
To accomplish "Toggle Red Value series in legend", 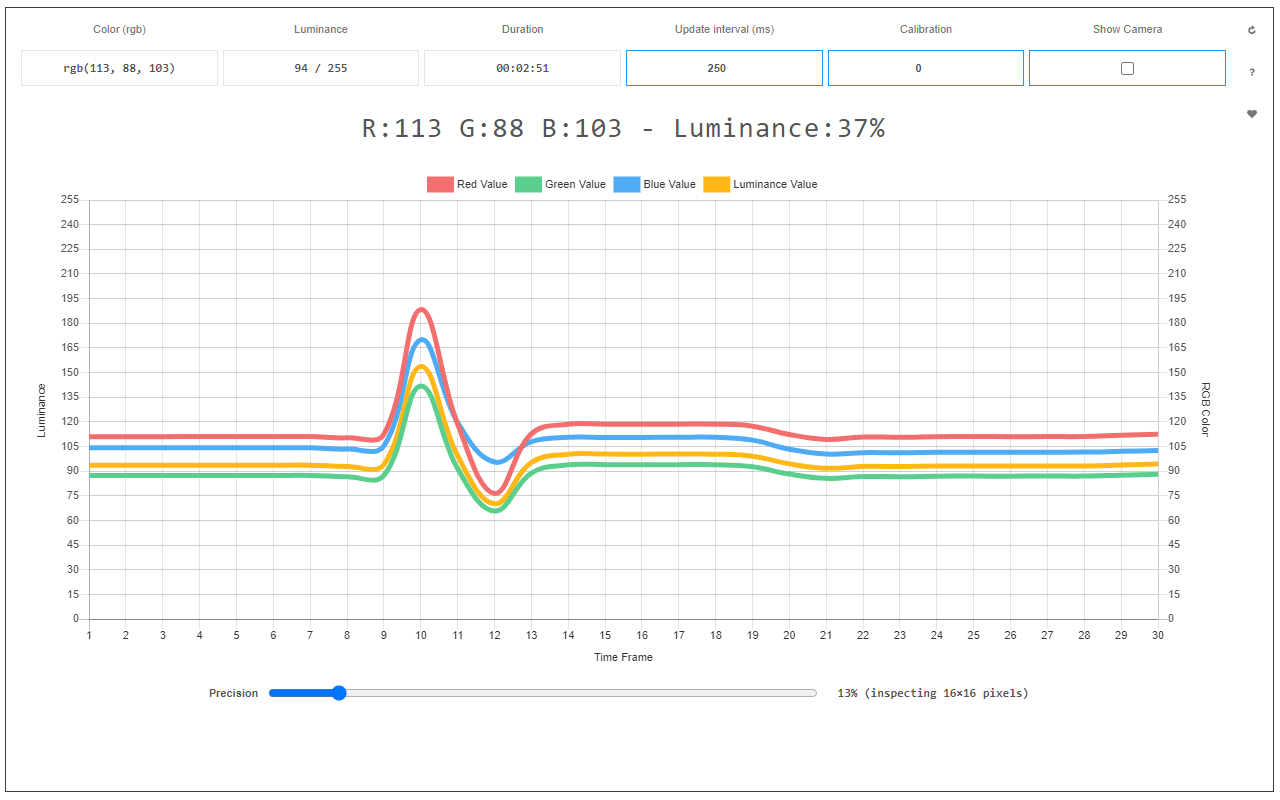I will 467,184.
